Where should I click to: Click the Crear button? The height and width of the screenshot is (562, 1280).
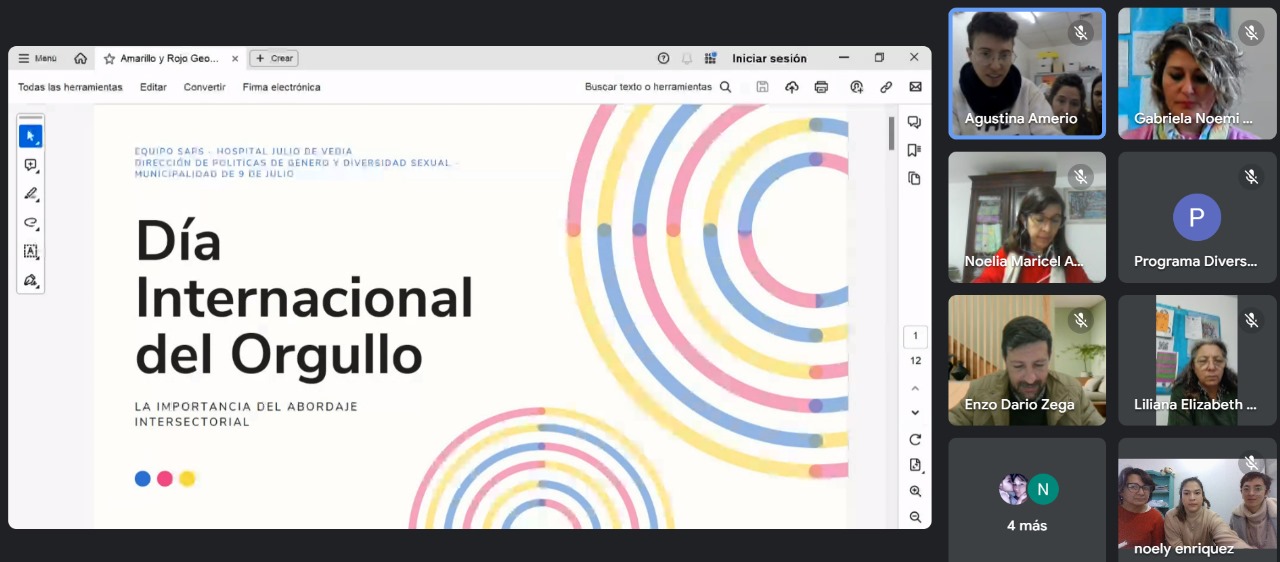coord(274,58)
